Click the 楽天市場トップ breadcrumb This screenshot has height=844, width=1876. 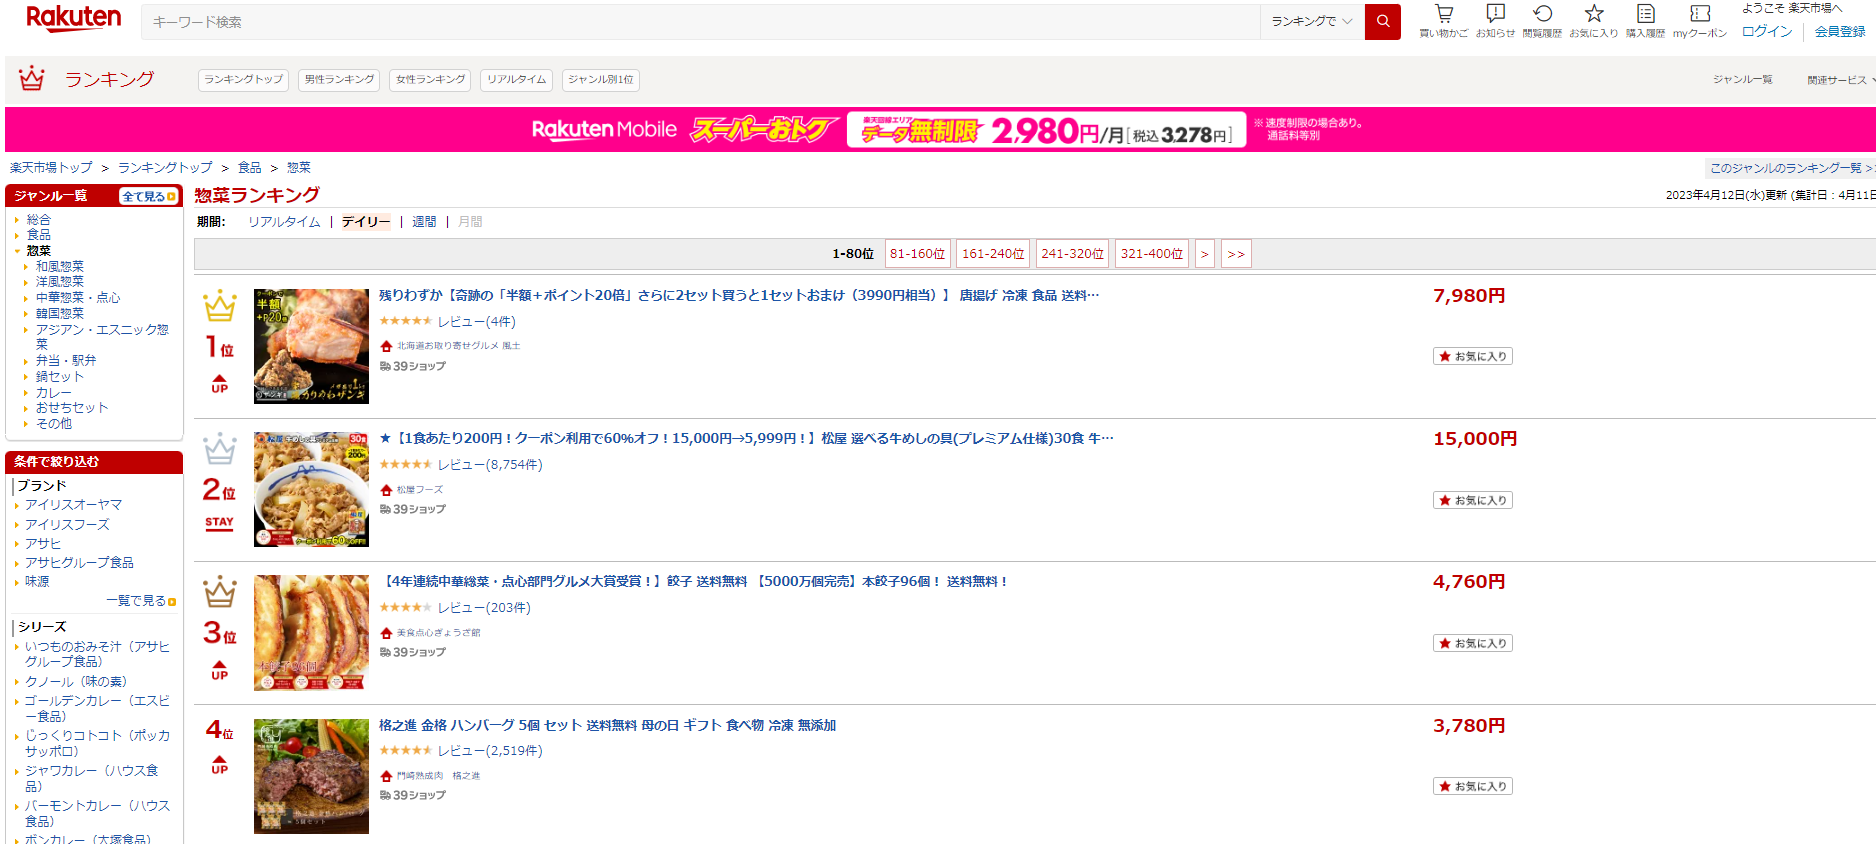51,168
